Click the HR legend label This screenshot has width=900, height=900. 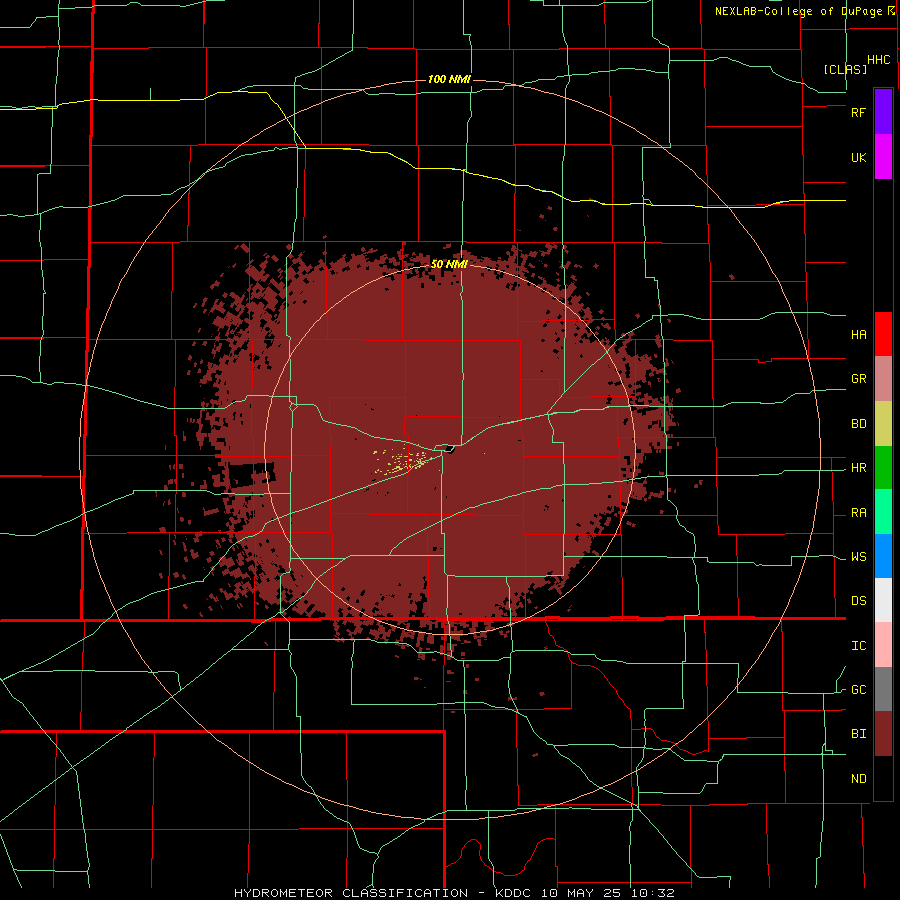(x=858, y=468)
